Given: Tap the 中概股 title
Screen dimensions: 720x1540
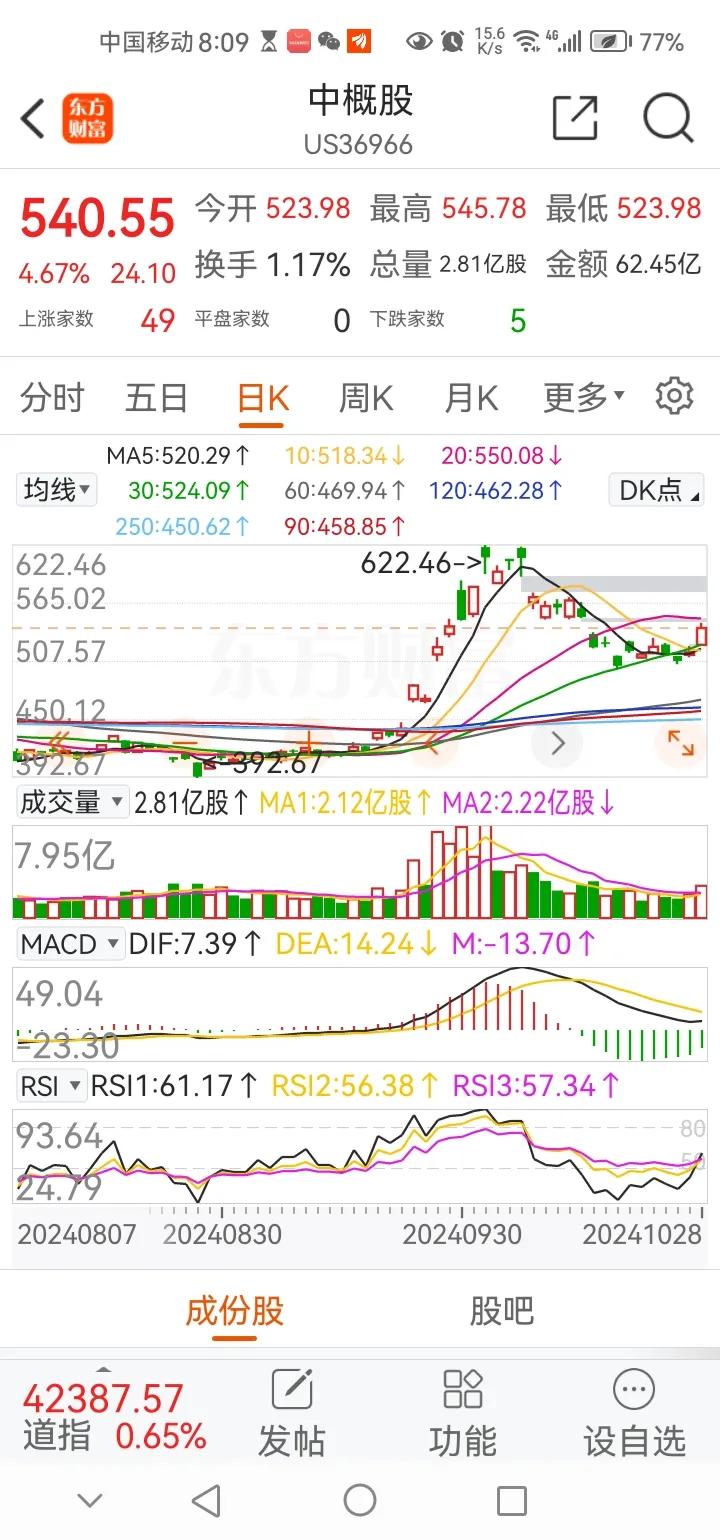Looking at the screenshot, I should (x=360, y=100).
